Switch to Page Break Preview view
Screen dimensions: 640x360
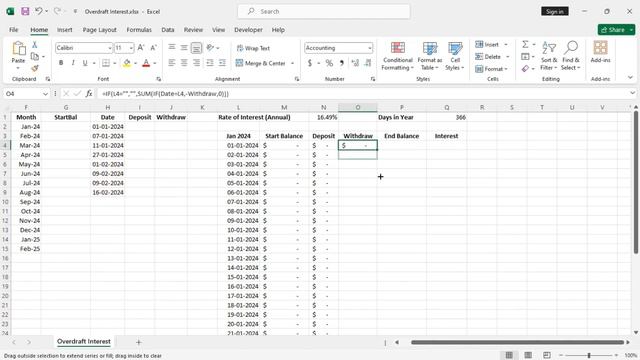(547, 355)
